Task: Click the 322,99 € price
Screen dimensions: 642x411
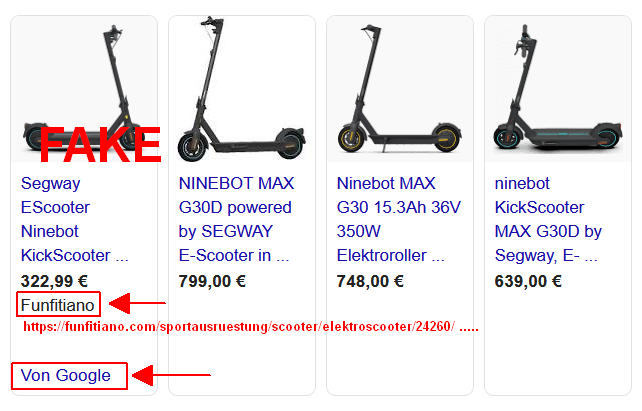Action: [54, 281]
